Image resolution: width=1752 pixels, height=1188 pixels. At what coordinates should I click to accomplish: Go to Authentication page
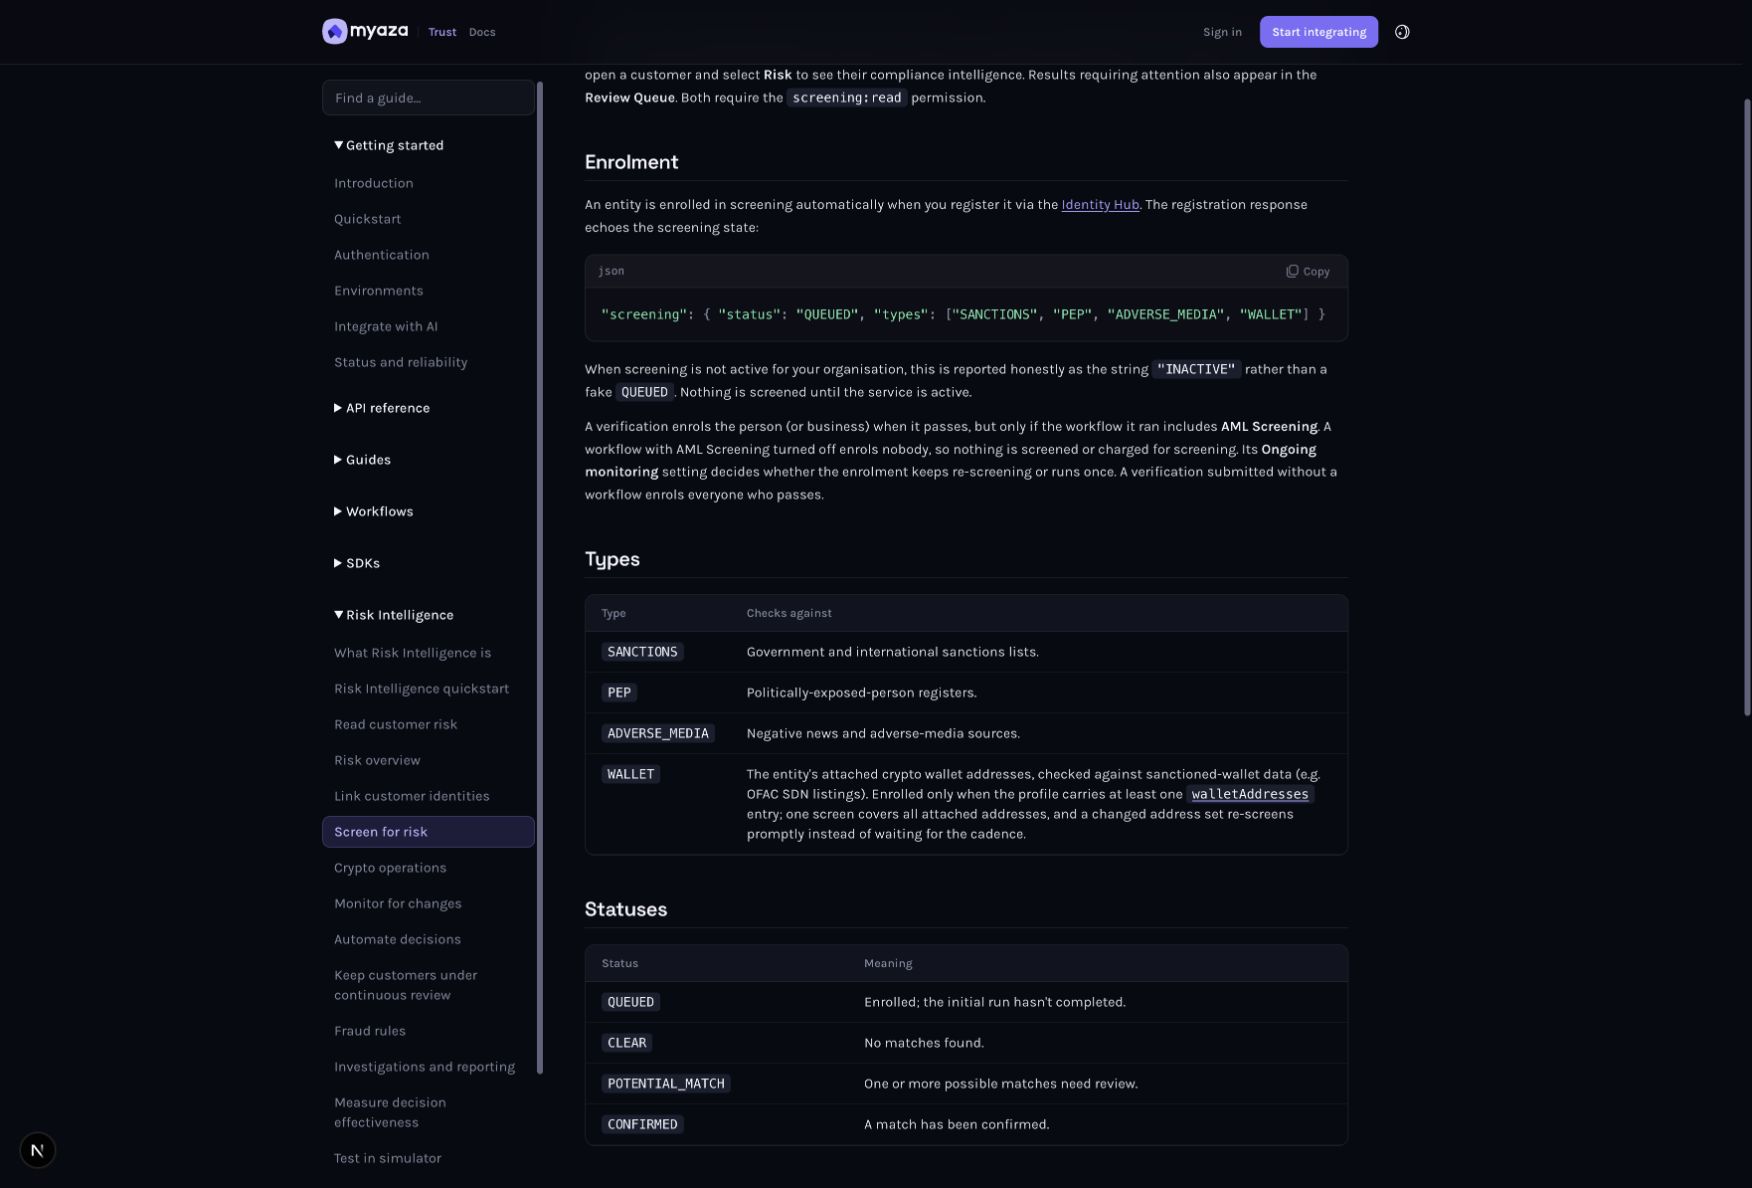coord(381,255)
